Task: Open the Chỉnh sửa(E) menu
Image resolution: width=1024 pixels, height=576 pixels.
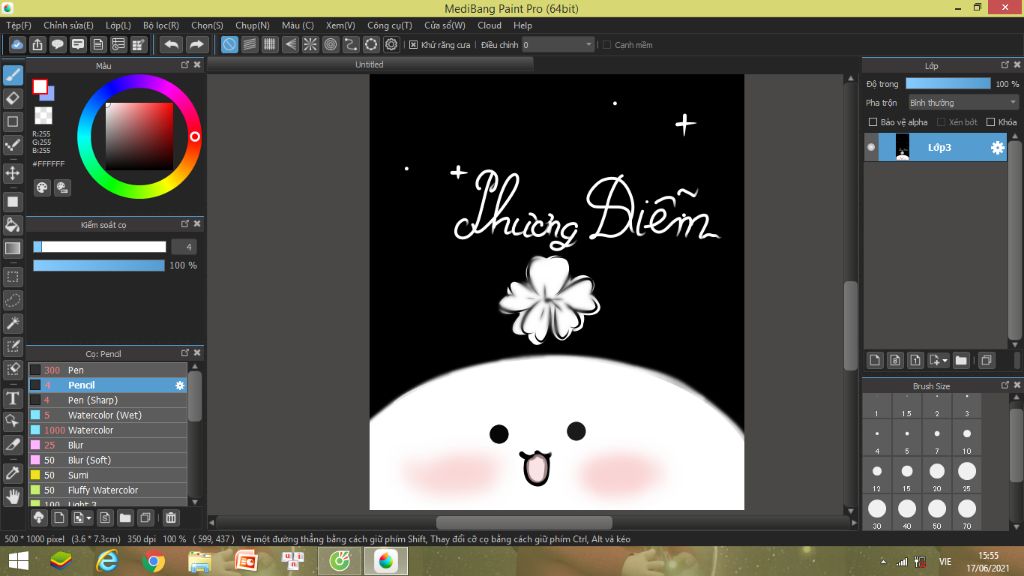Action: [69, 25]
